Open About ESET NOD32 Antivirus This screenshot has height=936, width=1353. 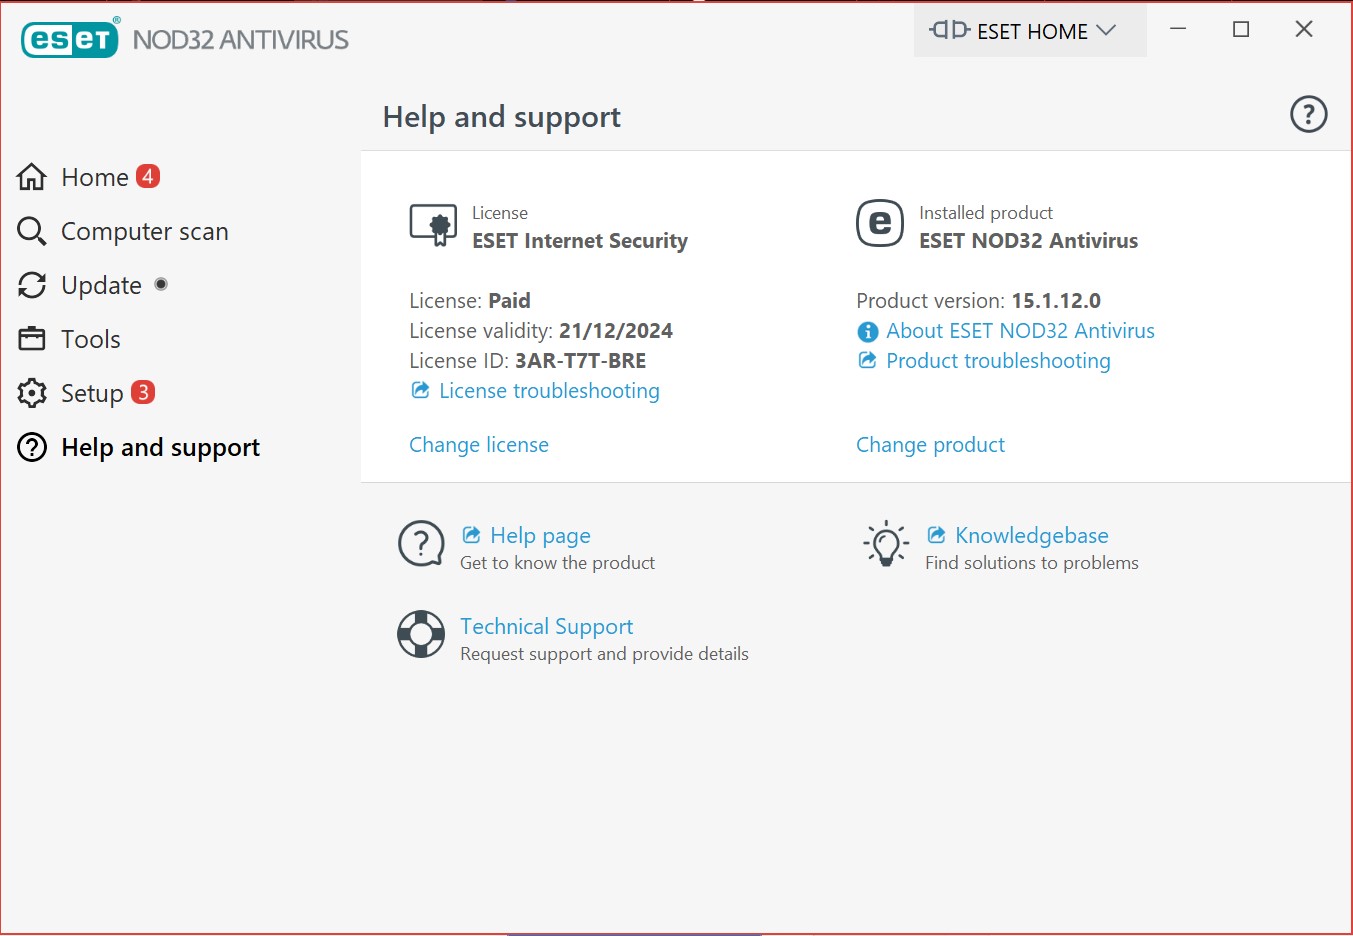(x=1020, y=331)
